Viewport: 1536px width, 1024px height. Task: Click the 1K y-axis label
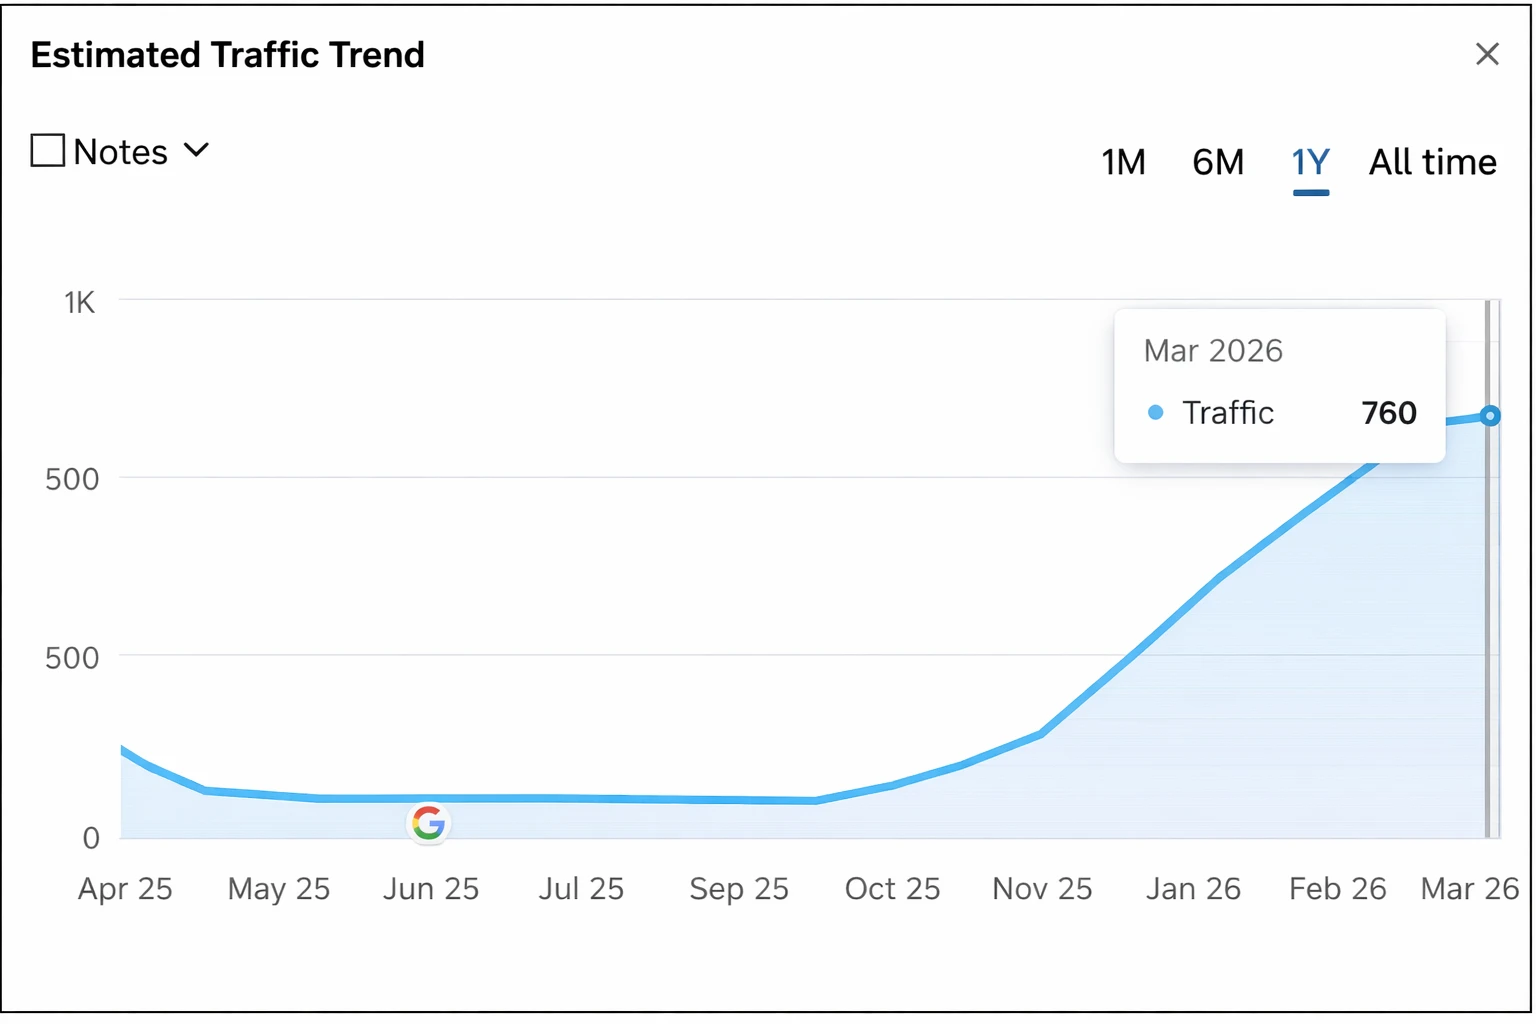click(80, 302)
